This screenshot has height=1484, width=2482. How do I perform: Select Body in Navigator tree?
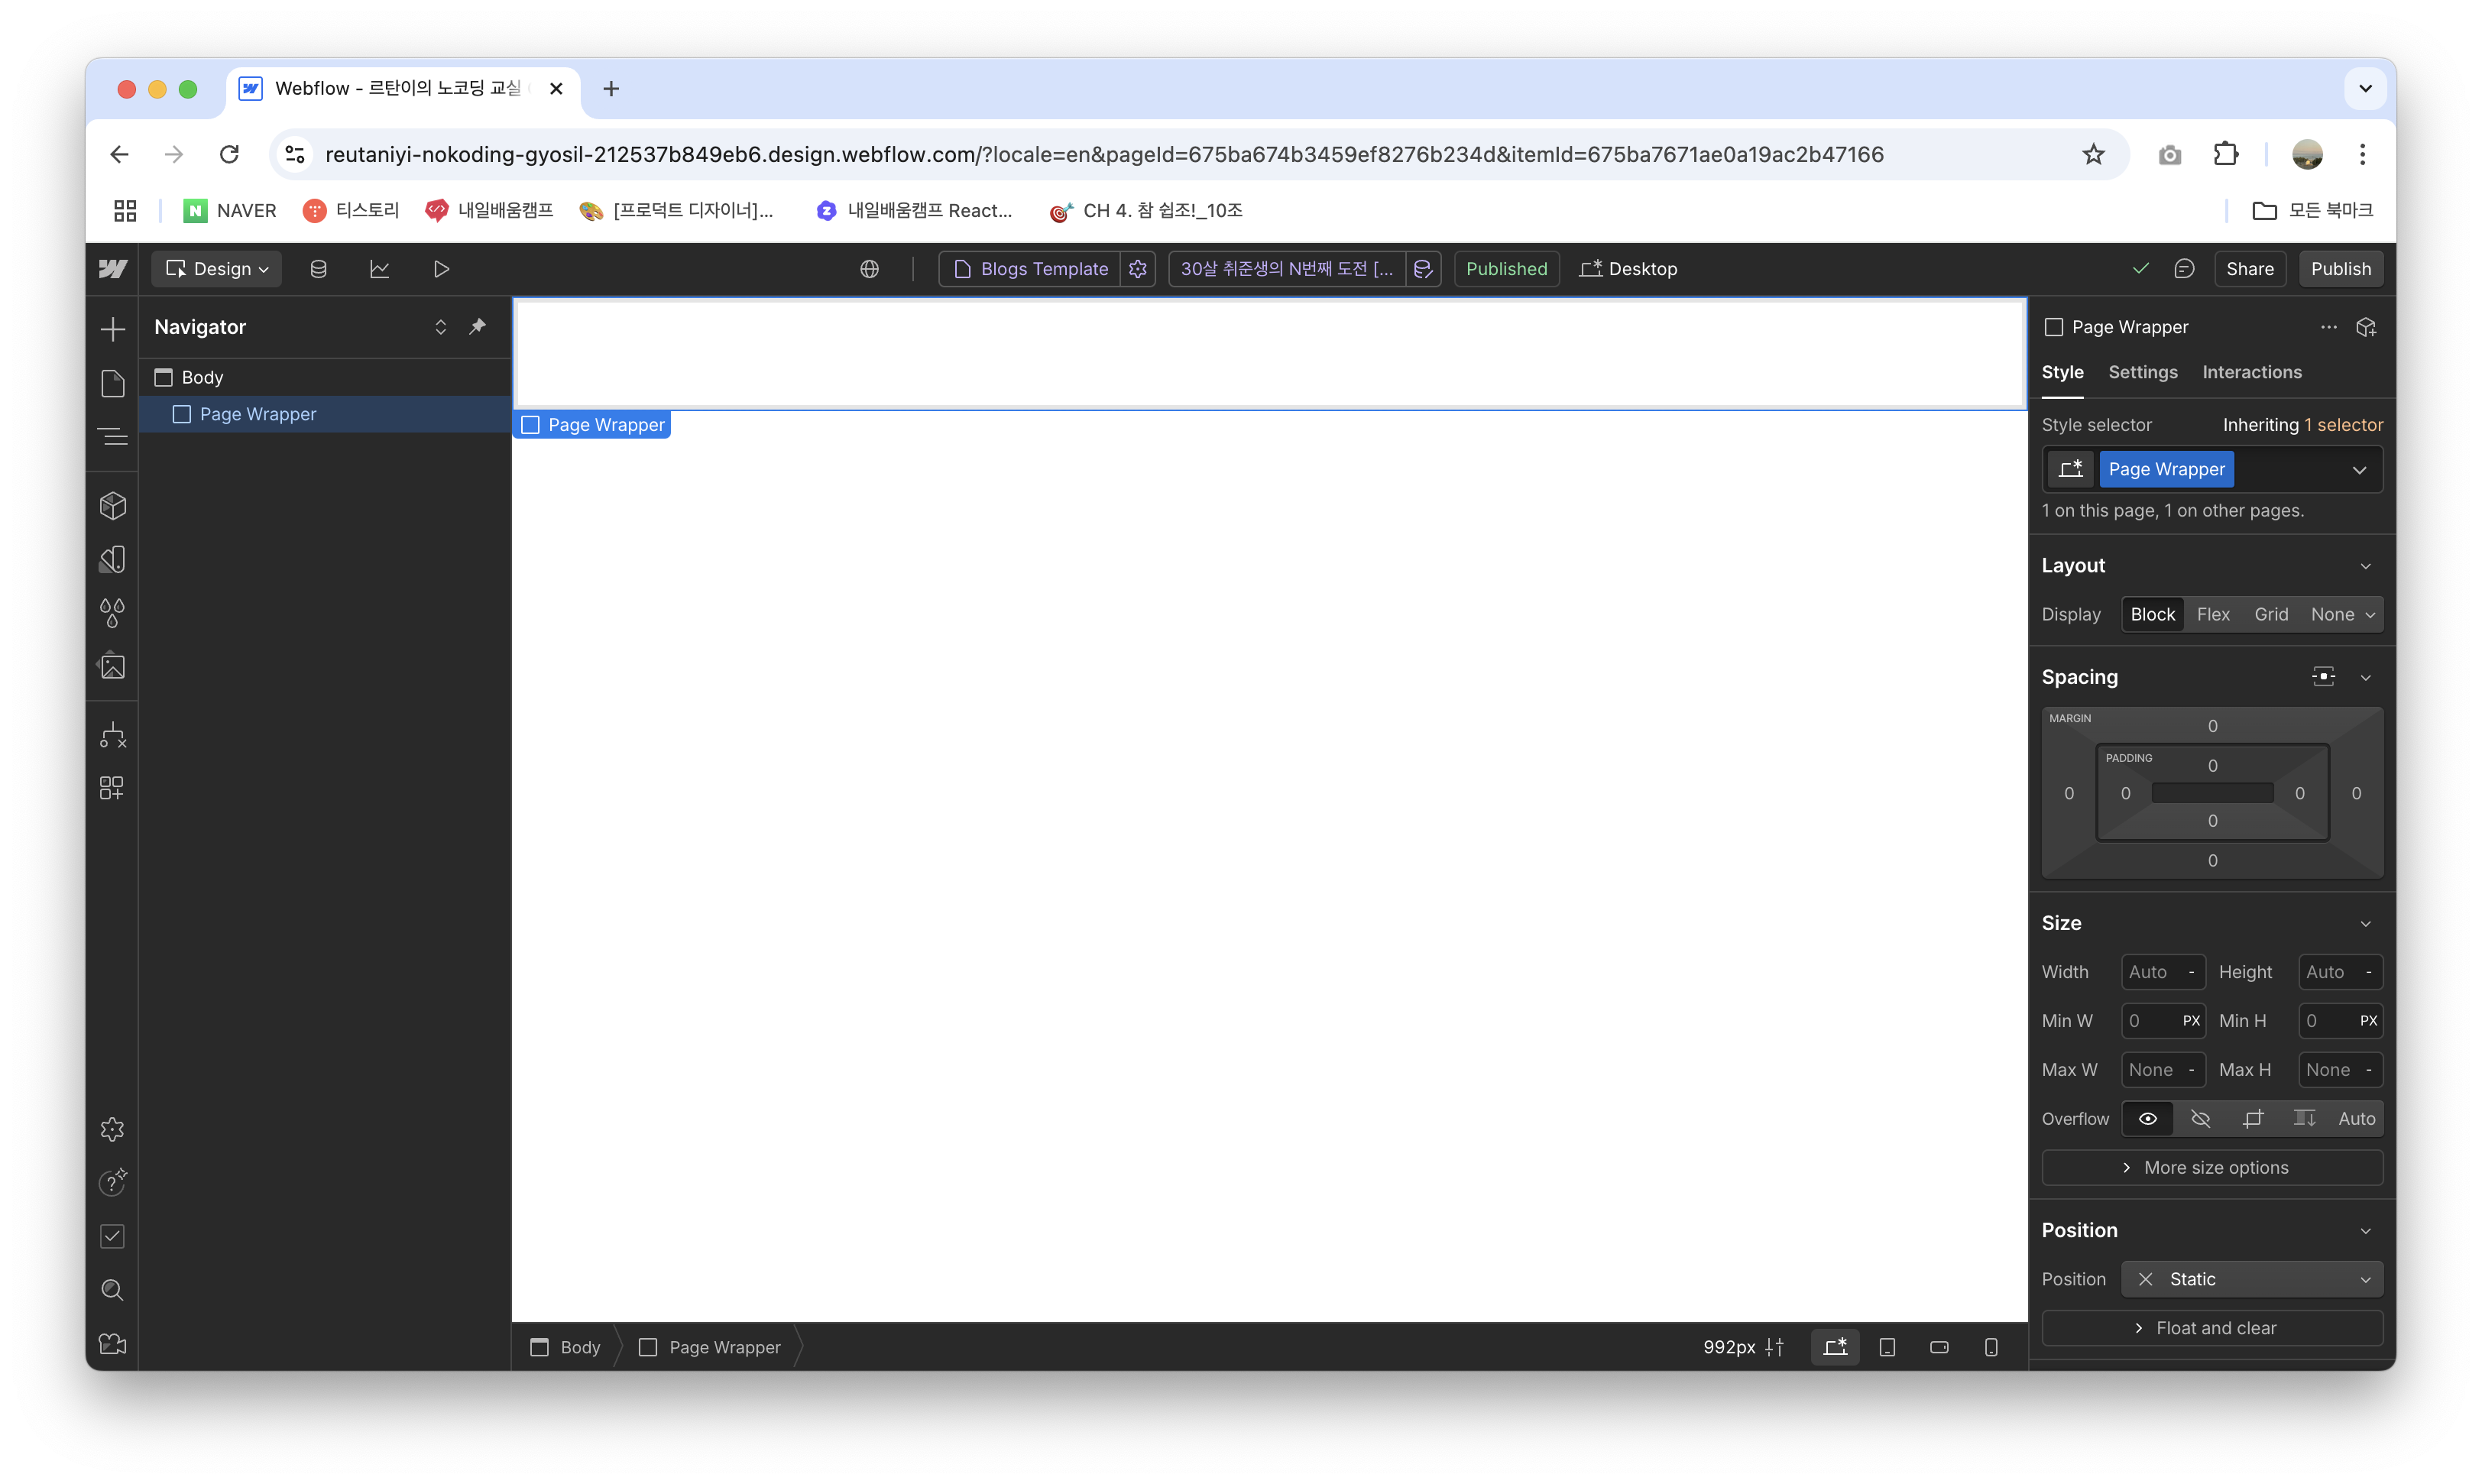325,377
